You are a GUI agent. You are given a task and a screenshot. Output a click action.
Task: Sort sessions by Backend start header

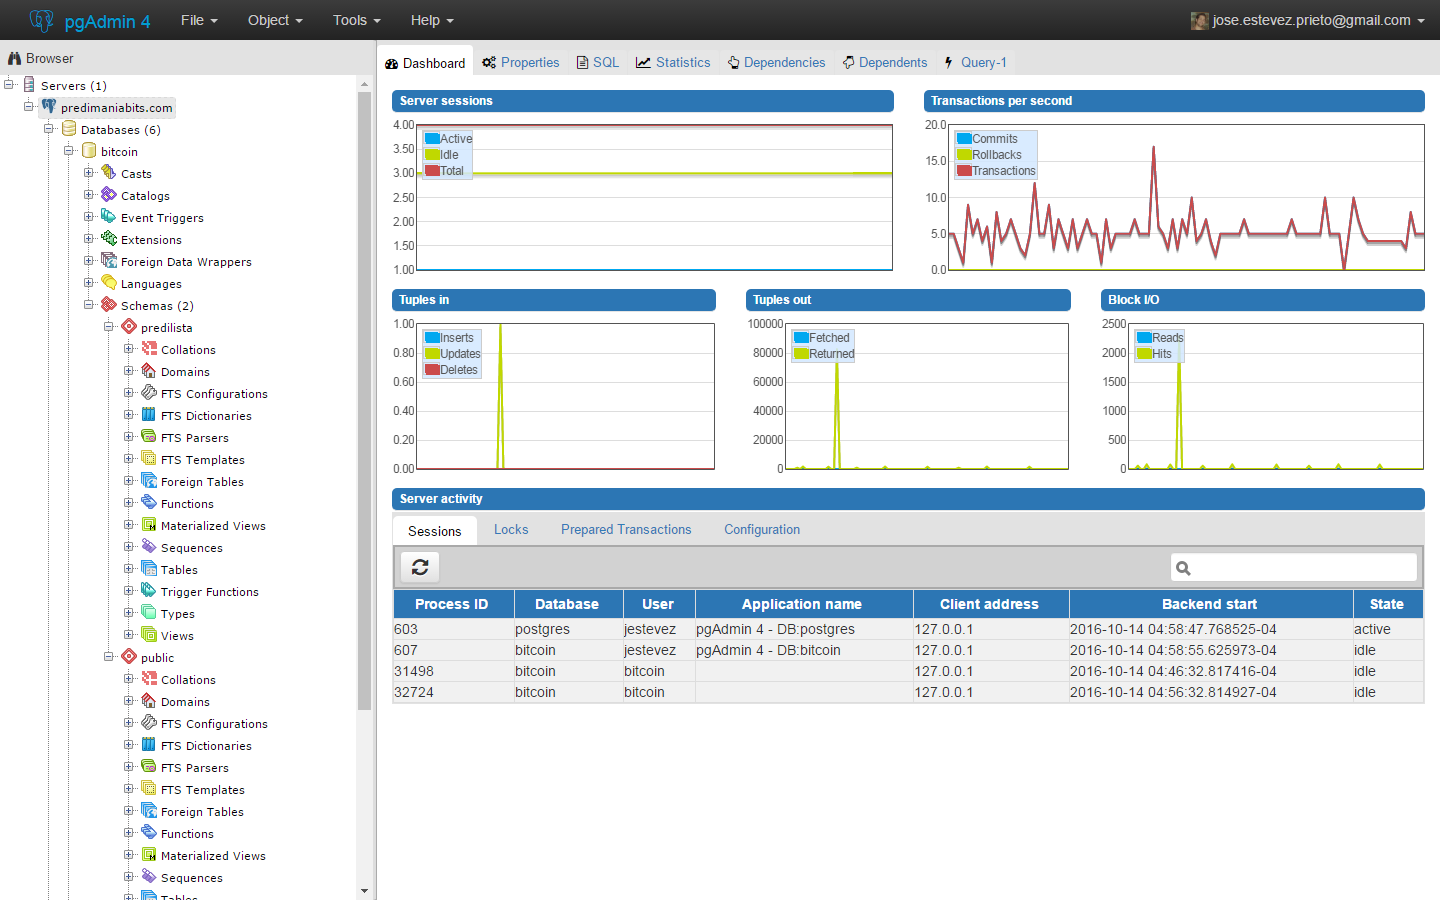coord(1210,604)
